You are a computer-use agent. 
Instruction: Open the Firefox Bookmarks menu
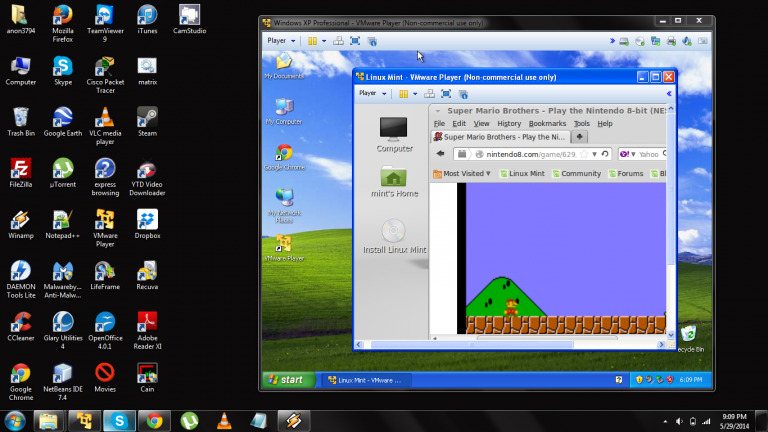[x=547, y=123]
